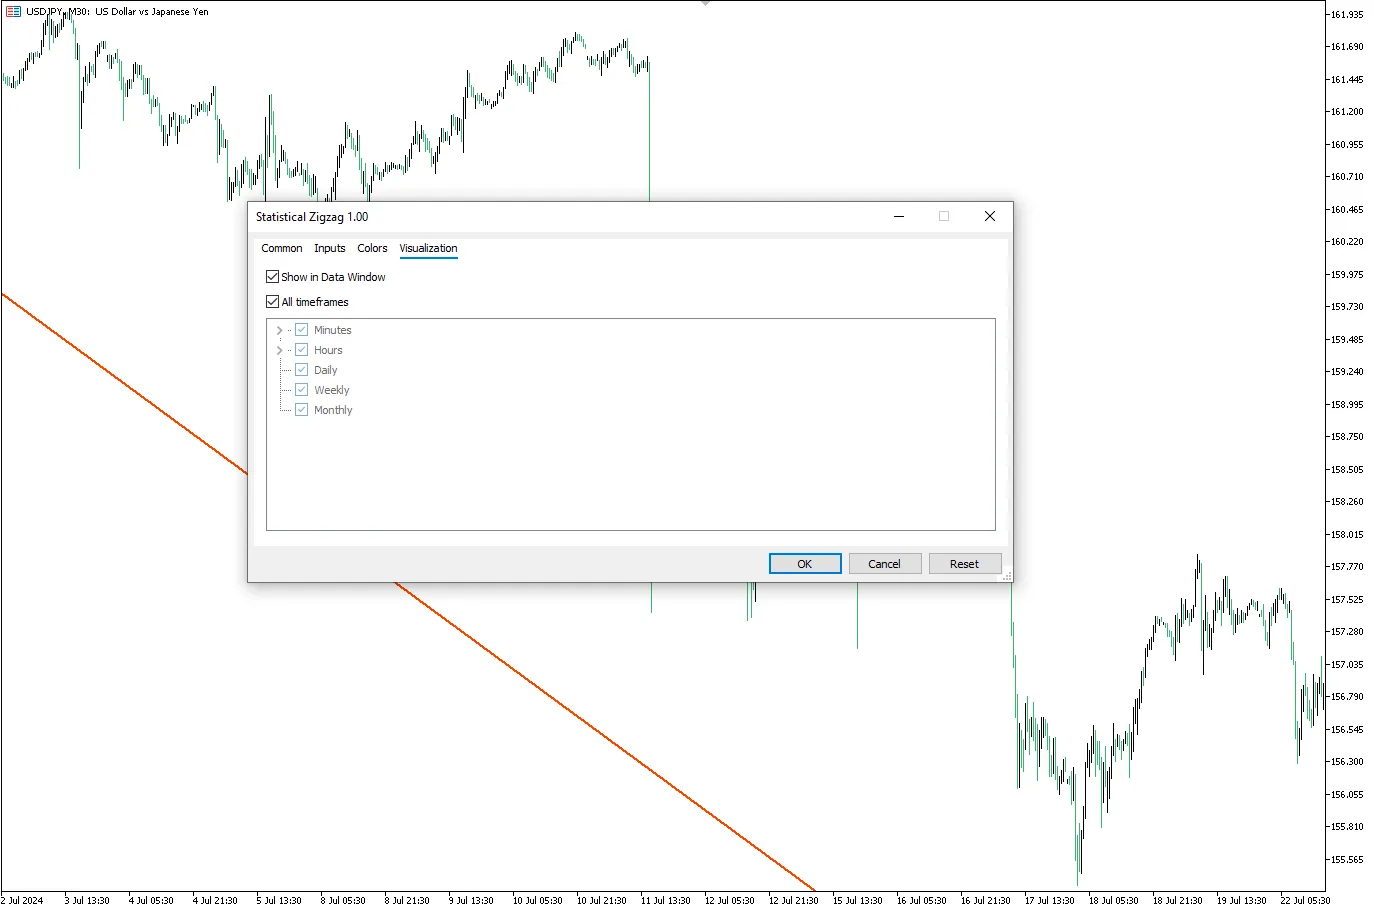Image resolution: width=1374 pixels, height=912 pixels.
Task: Click the chart icon beside the USDJPY title
Action: point(13,12)
